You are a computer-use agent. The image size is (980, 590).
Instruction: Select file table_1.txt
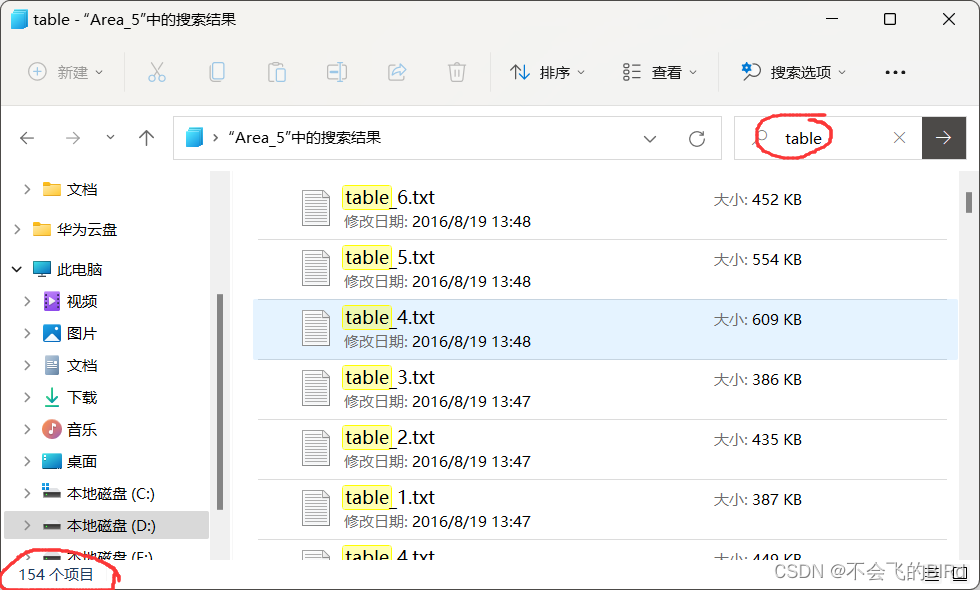pyautogui.click(x=602, y=509)
